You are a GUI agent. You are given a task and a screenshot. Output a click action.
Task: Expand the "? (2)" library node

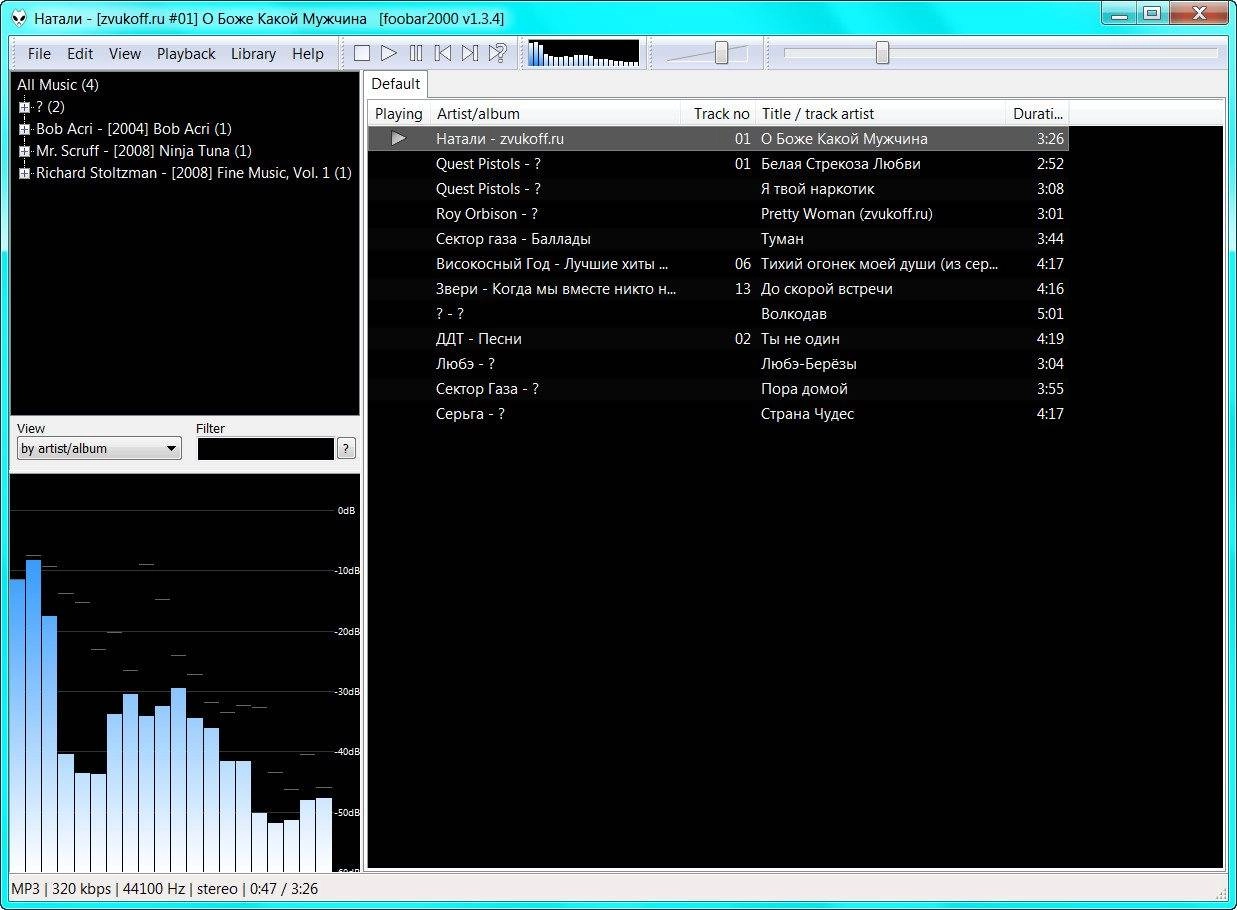[x=25, y=107]
